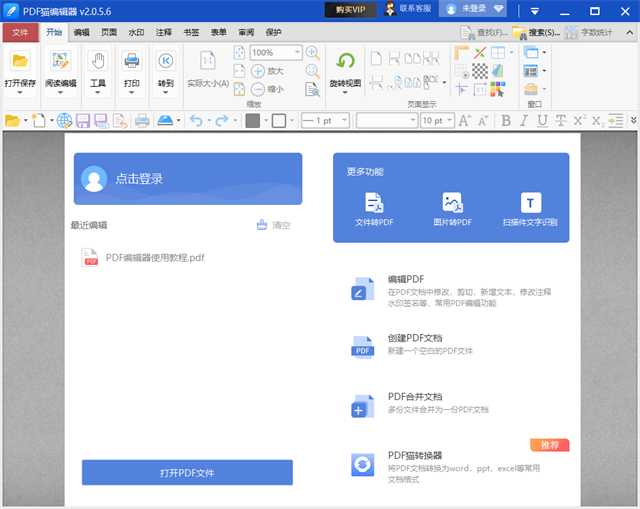Expand the window arrangement dropdown arrow
Image resolution: width=640 pixels, height=509 pixels.
point(544,53)
